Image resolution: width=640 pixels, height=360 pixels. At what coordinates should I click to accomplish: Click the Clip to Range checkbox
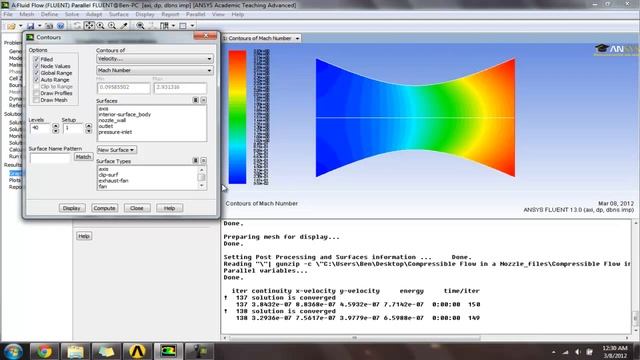(36, 87)
